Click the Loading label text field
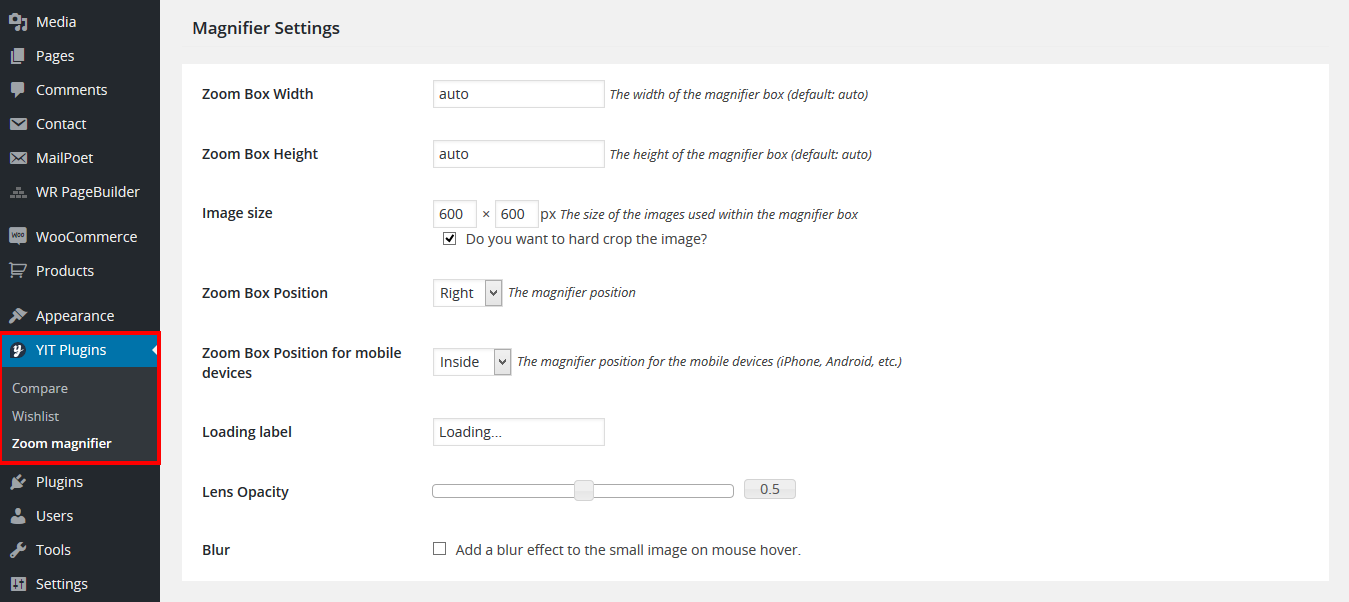Image resolution: width=1349 pixels, height=602 pixels. [x=518, y=431]
